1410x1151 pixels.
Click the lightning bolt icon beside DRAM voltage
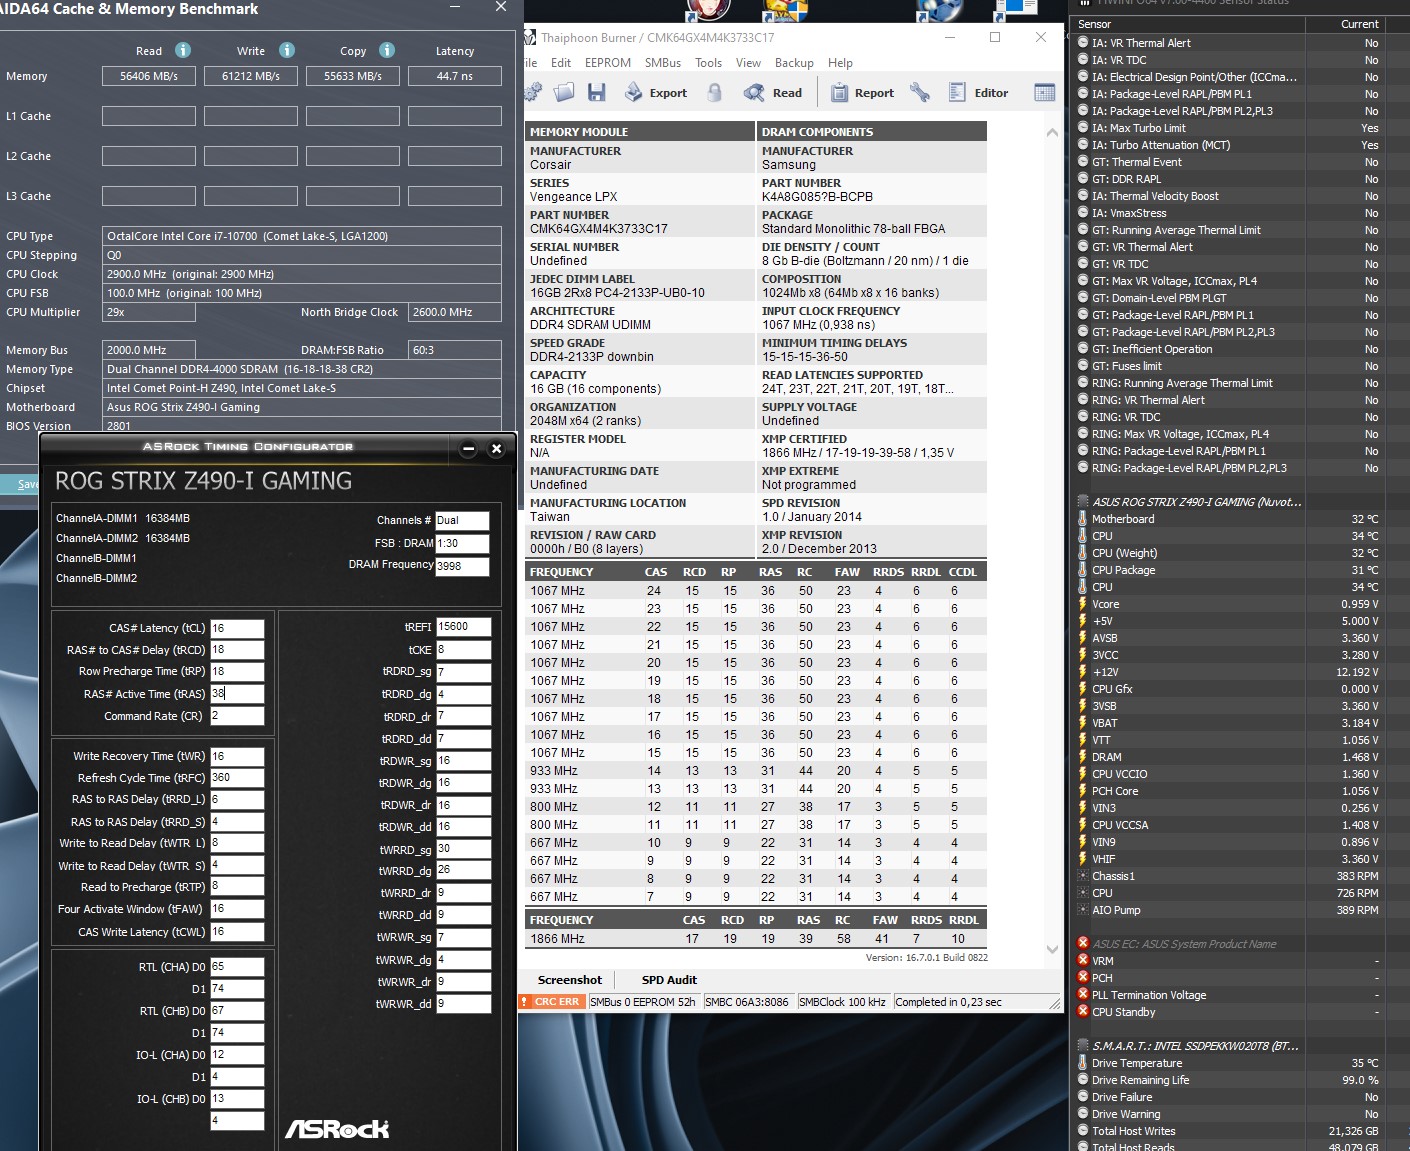[x=1082, y=757]
